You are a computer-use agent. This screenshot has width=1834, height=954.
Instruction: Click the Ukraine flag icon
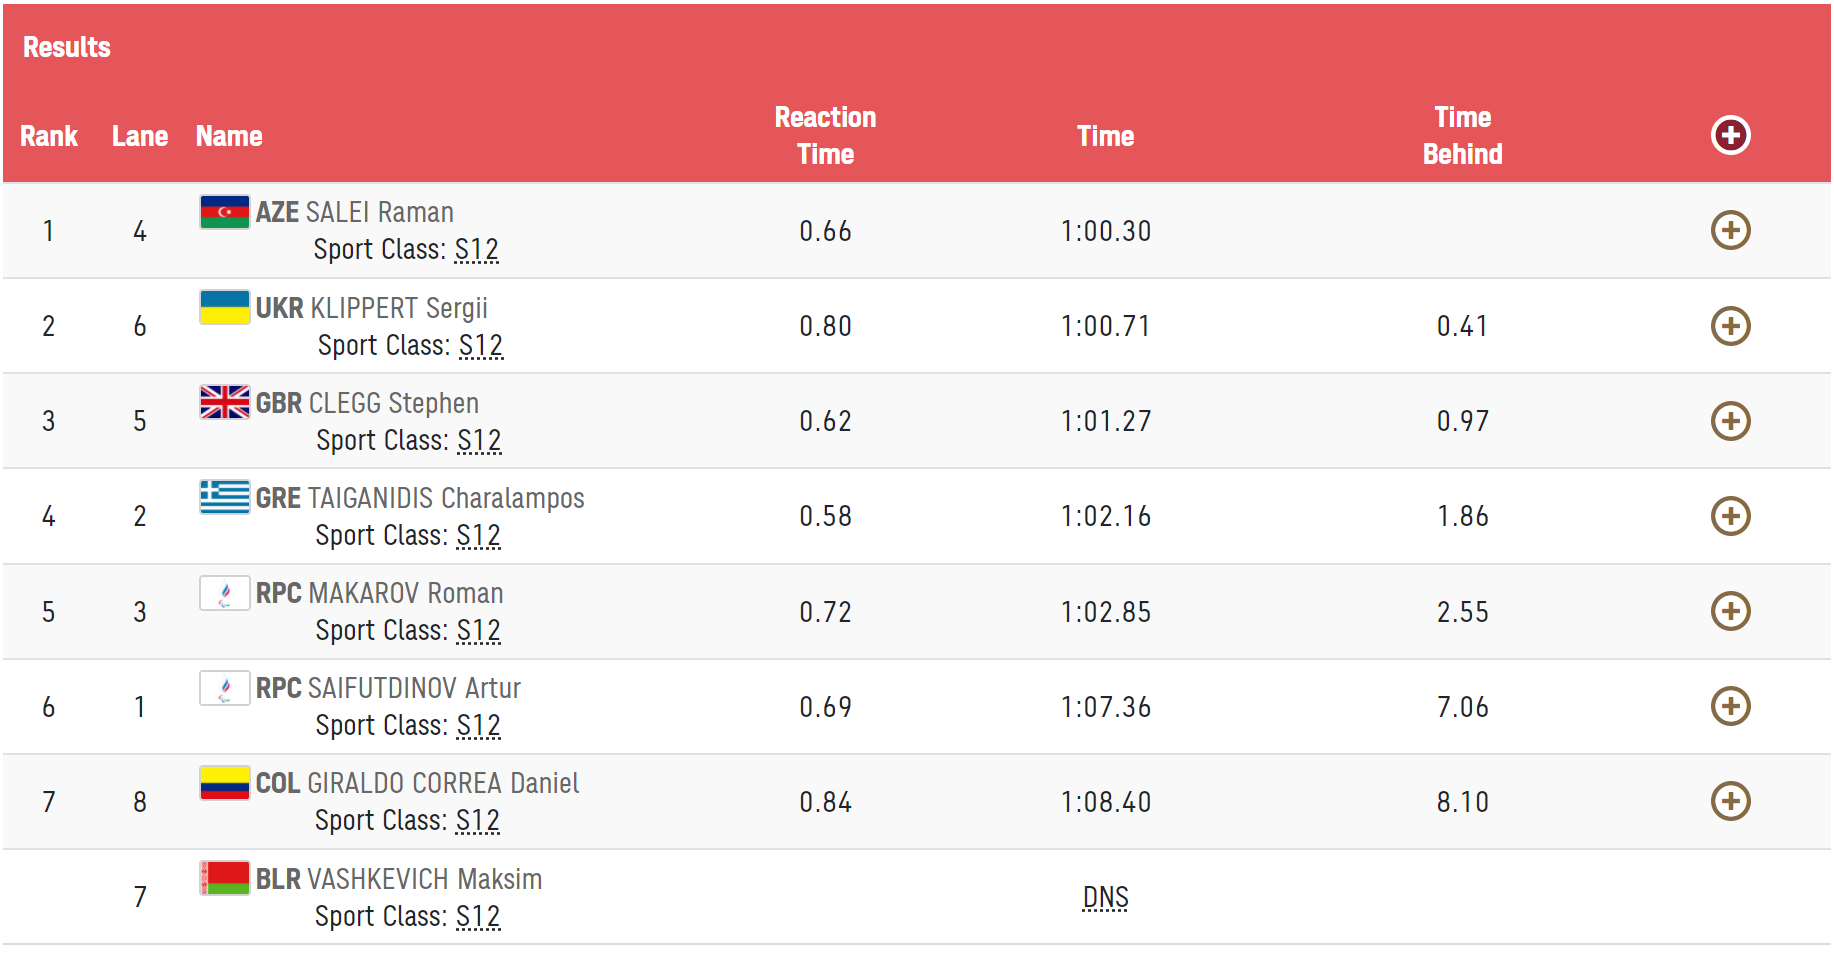pos(224,307)
